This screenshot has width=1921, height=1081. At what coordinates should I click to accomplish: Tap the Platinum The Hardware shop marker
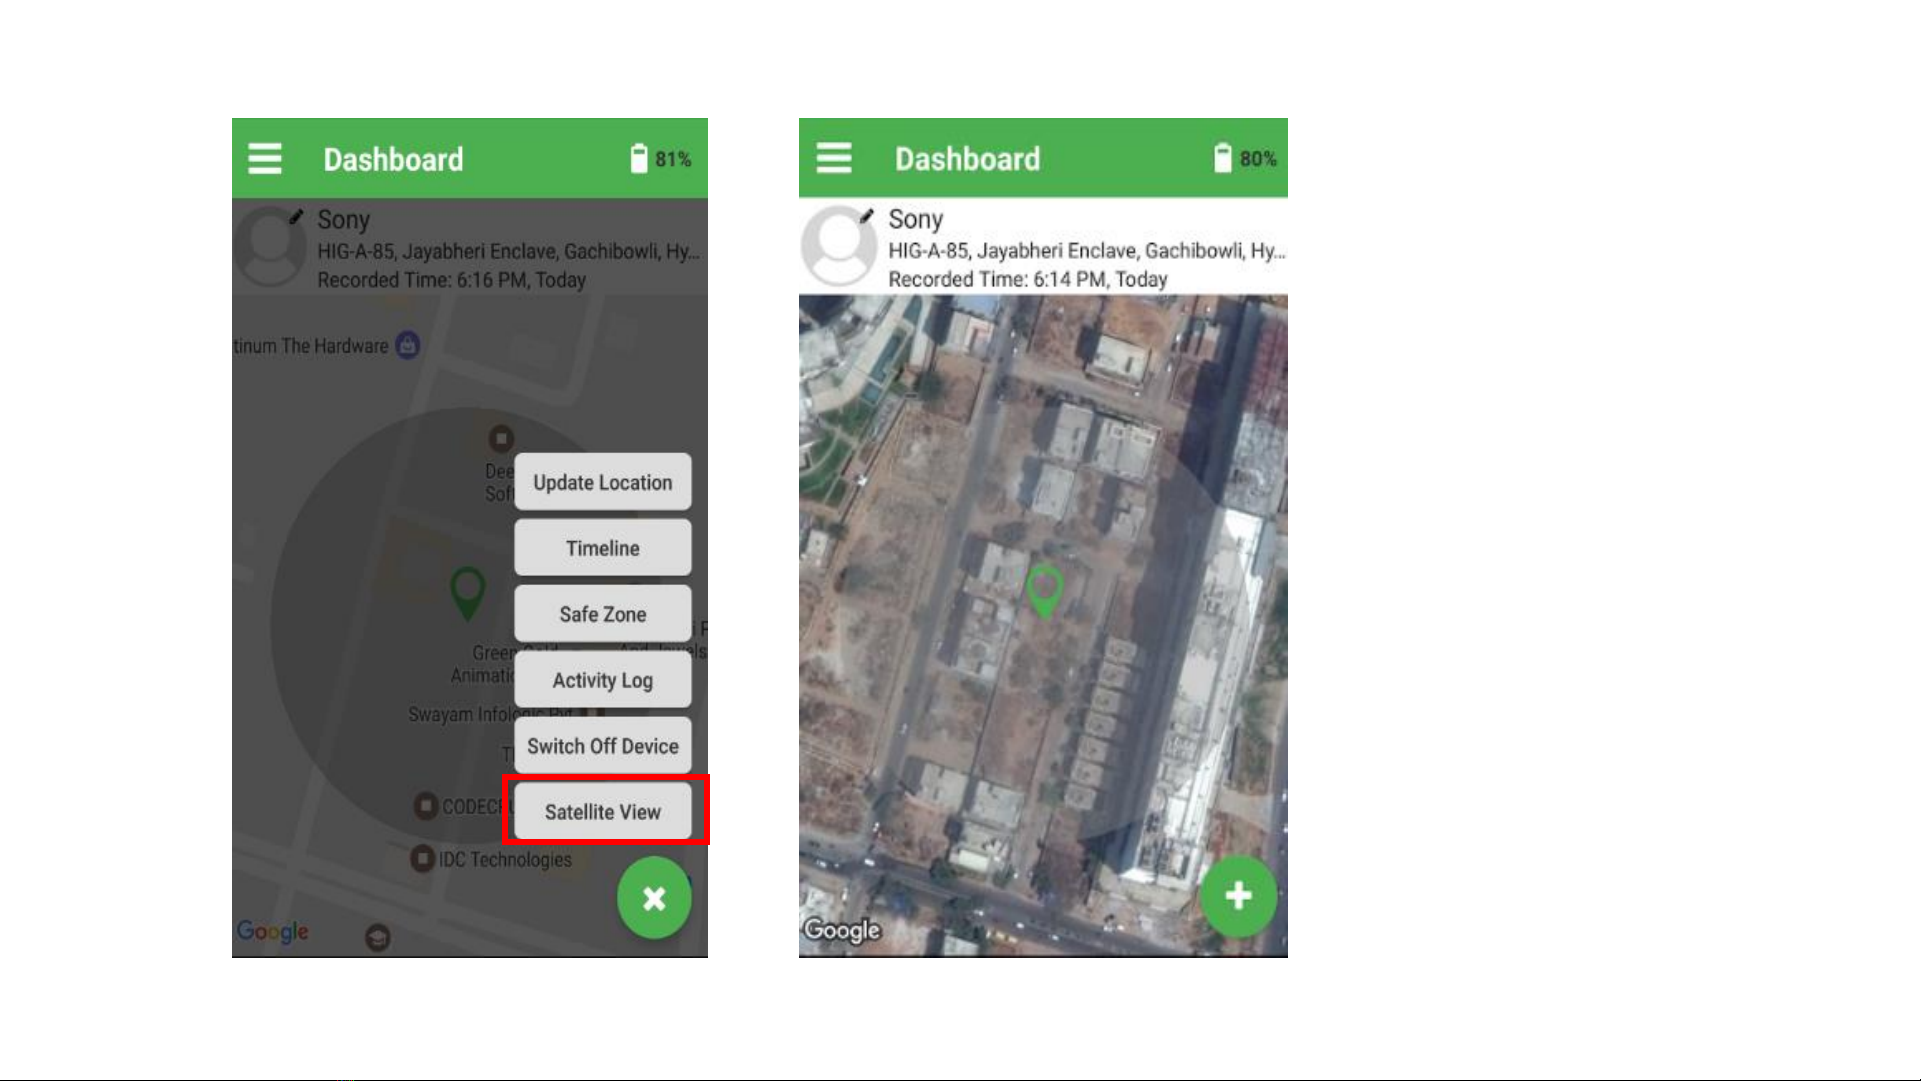point(407,345)
